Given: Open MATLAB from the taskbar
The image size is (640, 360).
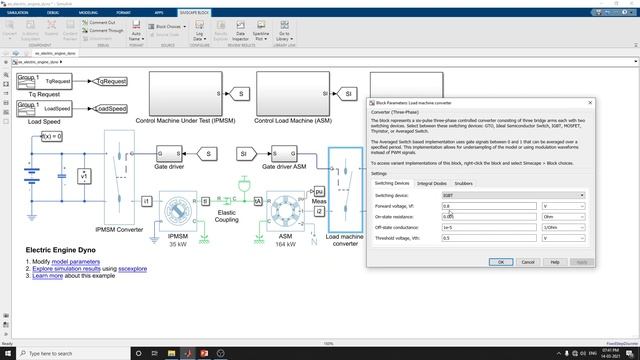Looking at the screenshot, I should [188, 353].
